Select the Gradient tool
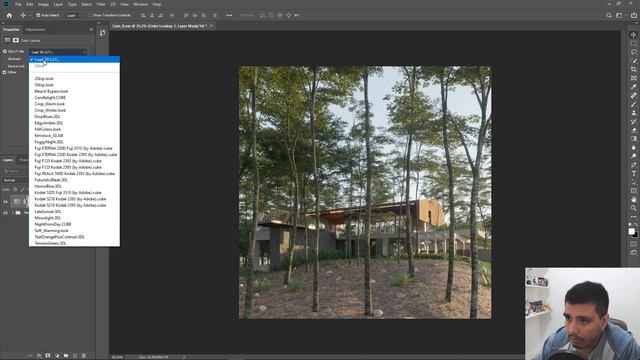 click(633, 139)
